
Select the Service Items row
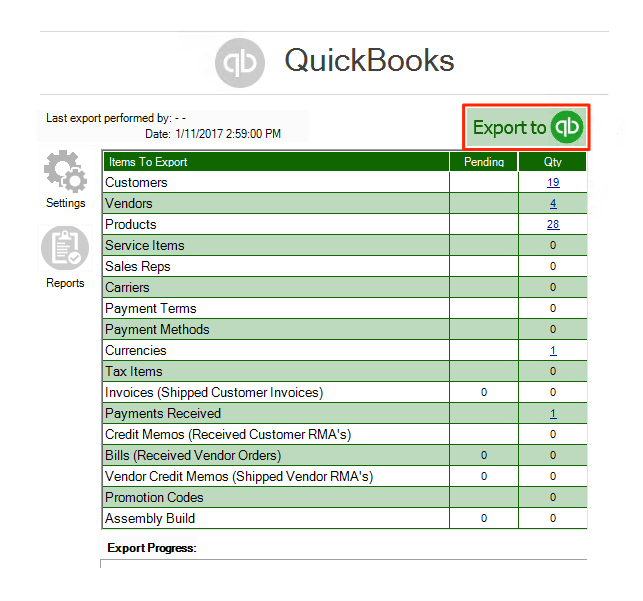click(345, 245)
